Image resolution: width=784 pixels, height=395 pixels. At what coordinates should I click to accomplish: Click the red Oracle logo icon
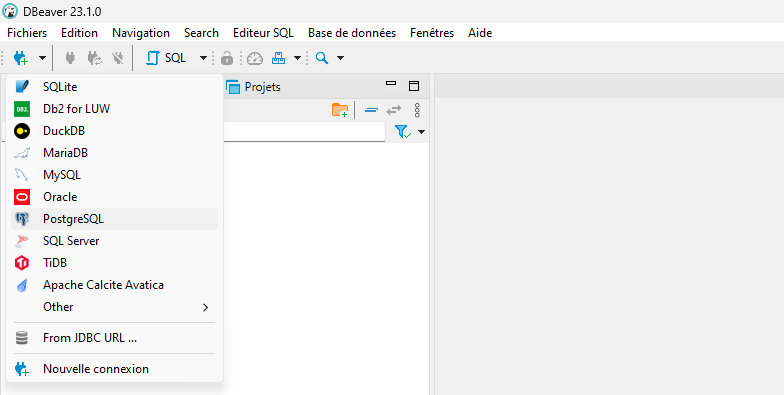[x=22, y=197]
